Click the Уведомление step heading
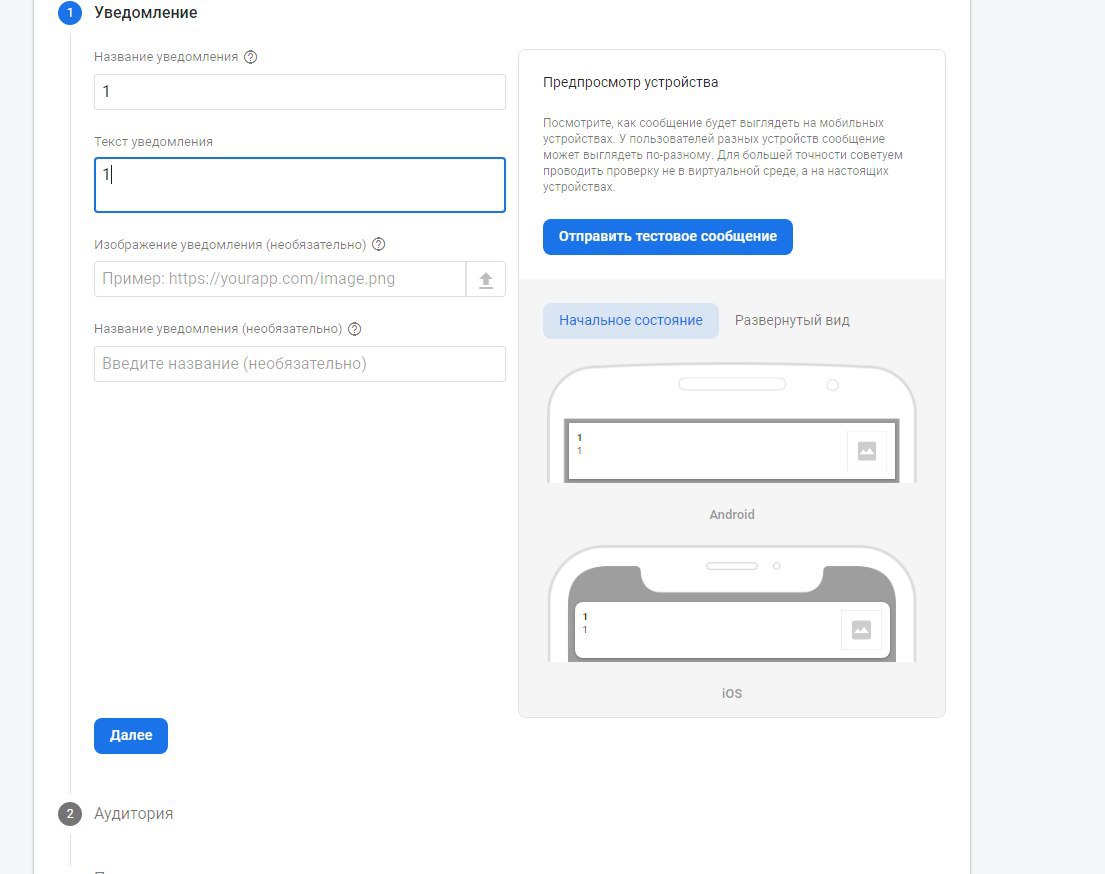This screenshot has width=1105, height=874. pos(146,13)
